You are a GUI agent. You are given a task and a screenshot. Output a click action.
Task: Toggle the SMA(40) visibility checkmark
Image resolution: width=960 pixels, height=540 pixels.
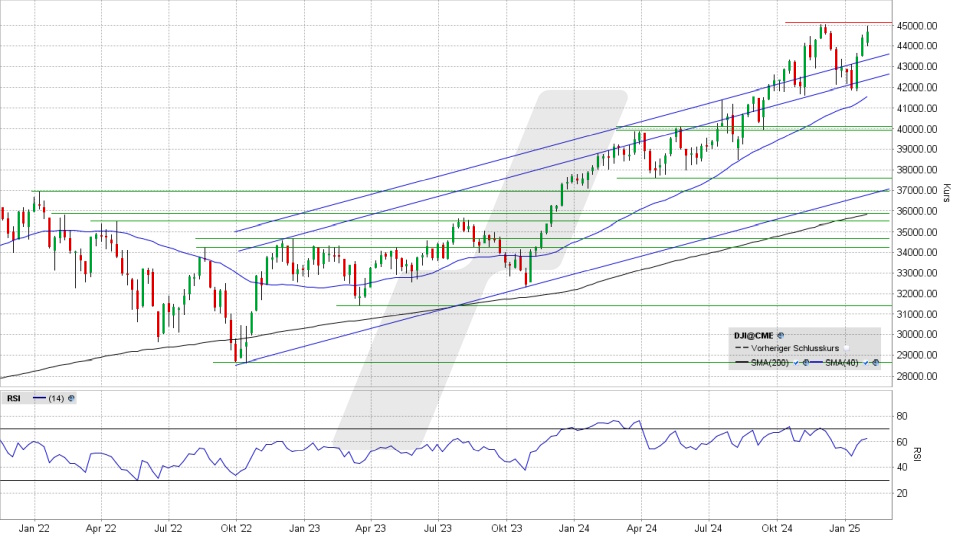click(x=866, y=363)
